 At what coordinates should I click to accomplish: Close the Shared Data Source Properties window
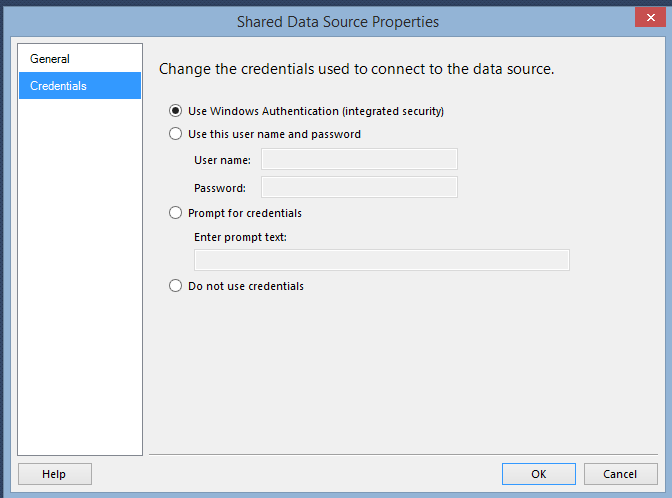(x=650, y=18)
